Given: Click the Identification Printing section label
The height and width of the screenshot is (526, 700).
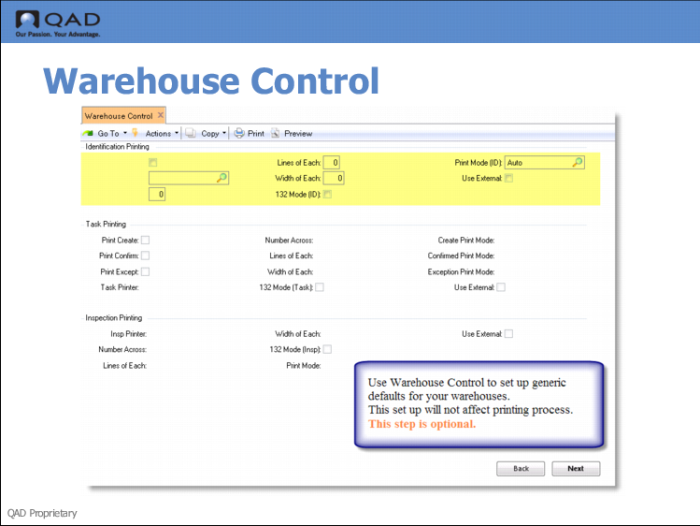Looking at the screenshot, I should (x=117, y=146).
